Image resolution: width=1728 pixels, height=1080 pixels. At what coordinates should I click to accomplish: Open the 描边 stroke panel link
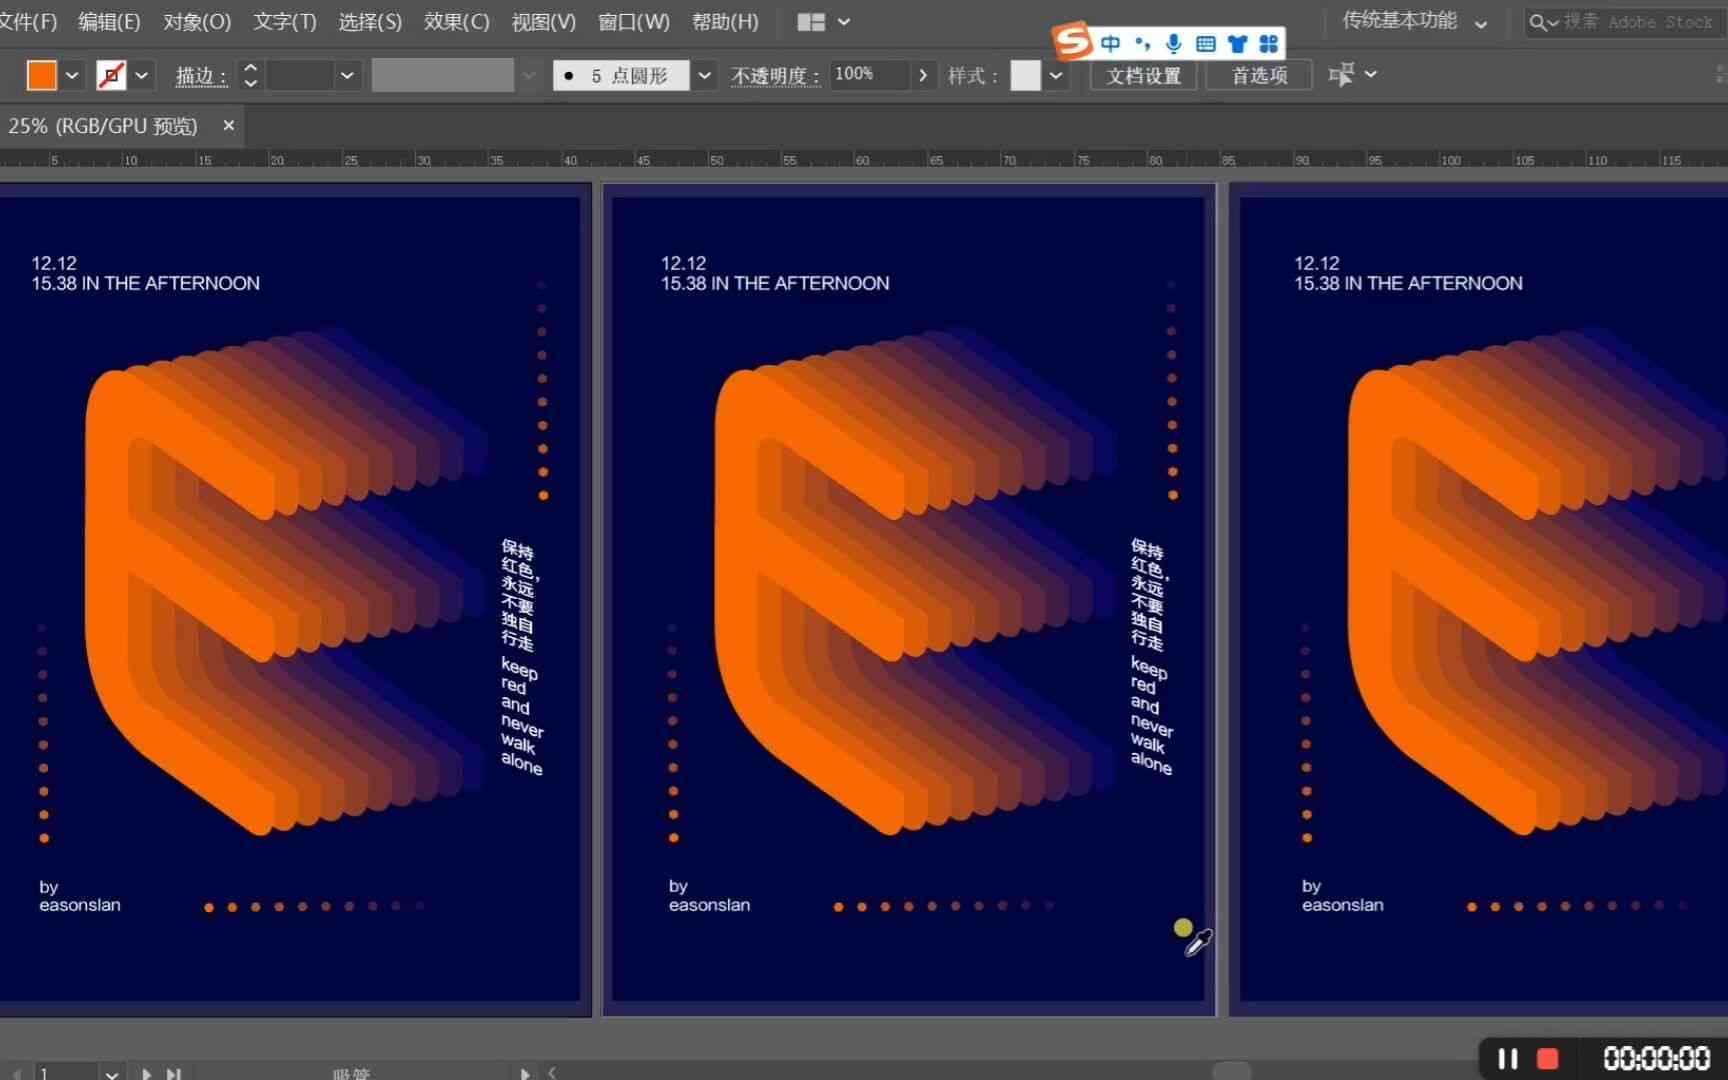201,76
